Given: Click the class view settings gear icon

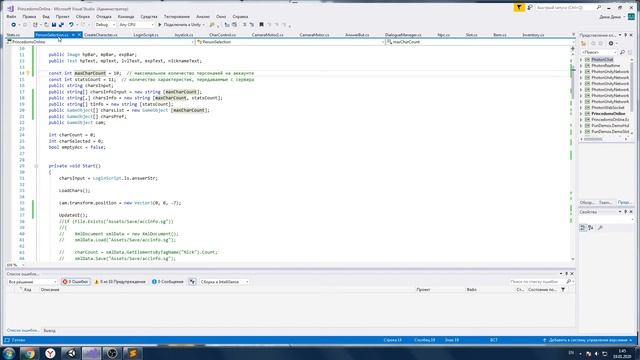Looking at the screenshot, I should 611,43.
